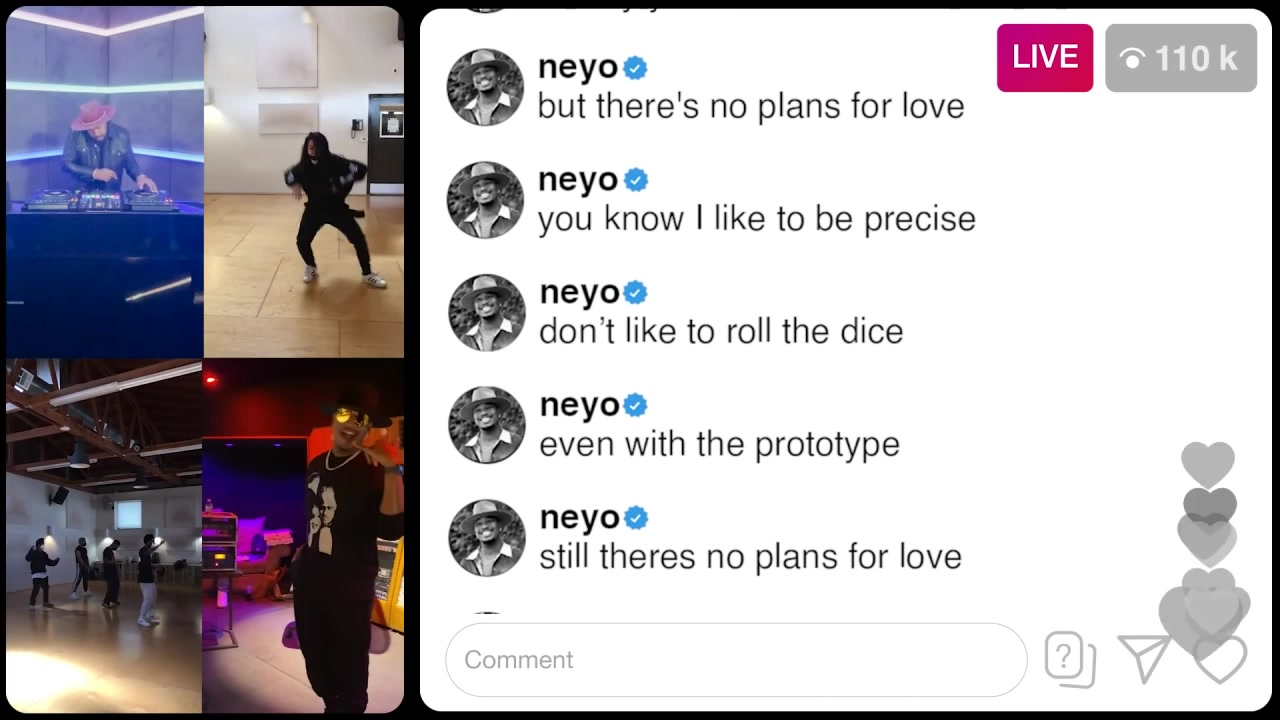Click into the Comment text field
The image size is (1280, 720).
click(736, 660)
